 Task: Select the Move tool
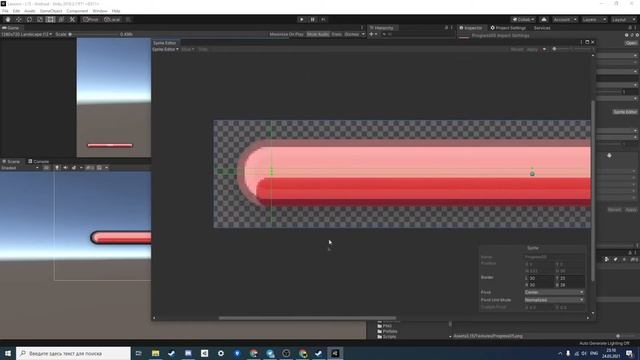pos(18,19)
